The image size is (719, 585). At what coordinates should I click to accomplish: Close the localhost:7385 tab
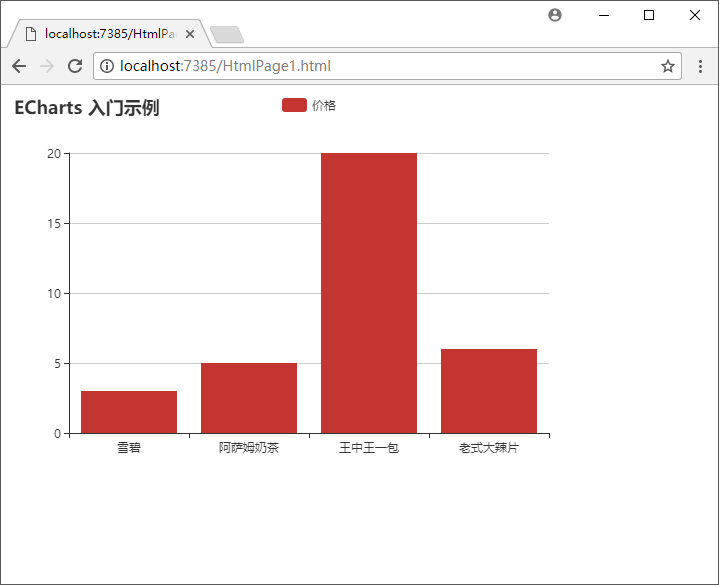(x=190, y=34)
